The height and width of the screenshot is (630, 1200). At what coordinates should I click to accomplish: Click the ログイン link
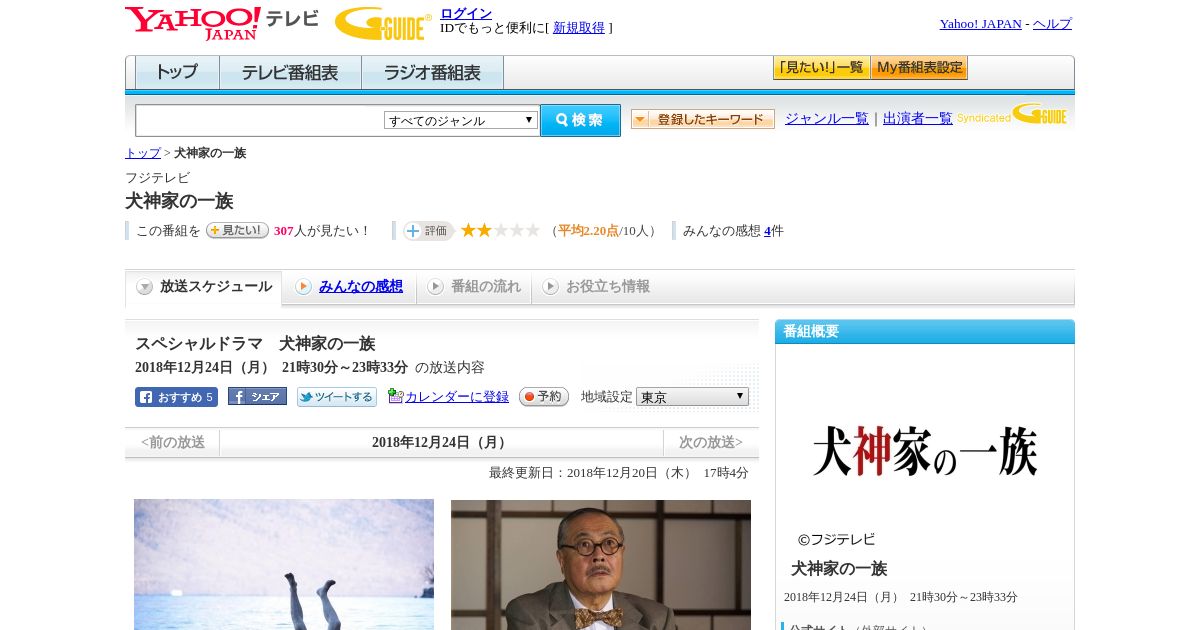pos(466,13)
